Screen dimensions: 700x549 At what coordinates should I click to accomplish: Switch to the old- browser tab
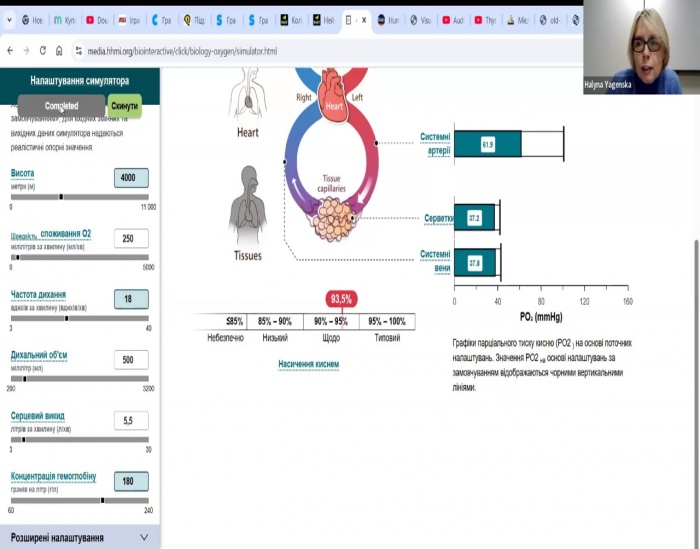click(x=548, y=20)
